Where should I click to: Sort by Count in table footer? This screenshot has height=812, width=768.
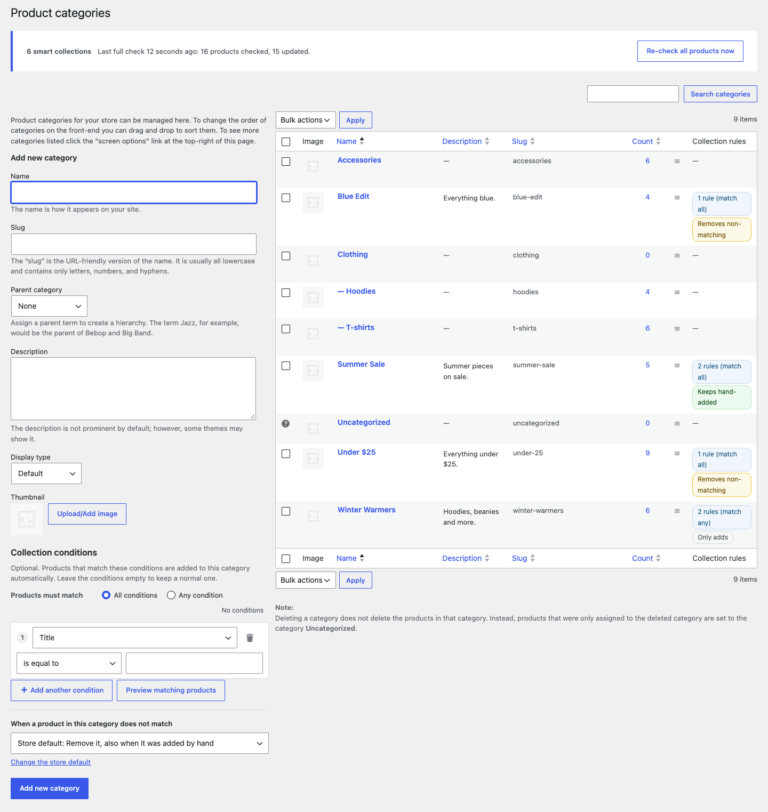point(646,558)
